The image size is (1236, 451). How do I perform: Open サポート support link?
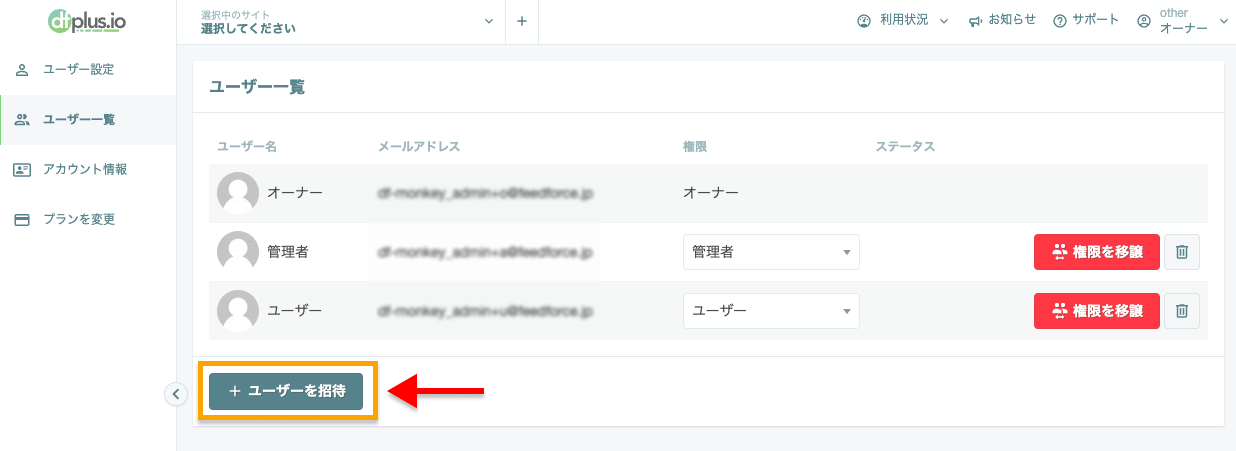click(1086, 21)
